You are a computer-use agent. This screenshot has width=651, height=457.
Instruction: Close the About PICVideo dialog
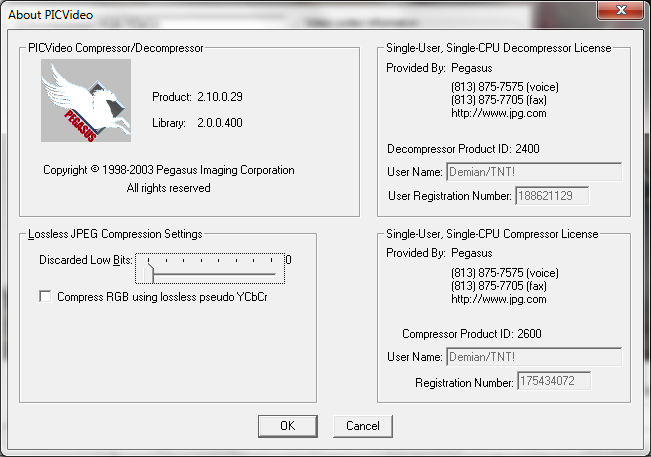tap(621, 10)
